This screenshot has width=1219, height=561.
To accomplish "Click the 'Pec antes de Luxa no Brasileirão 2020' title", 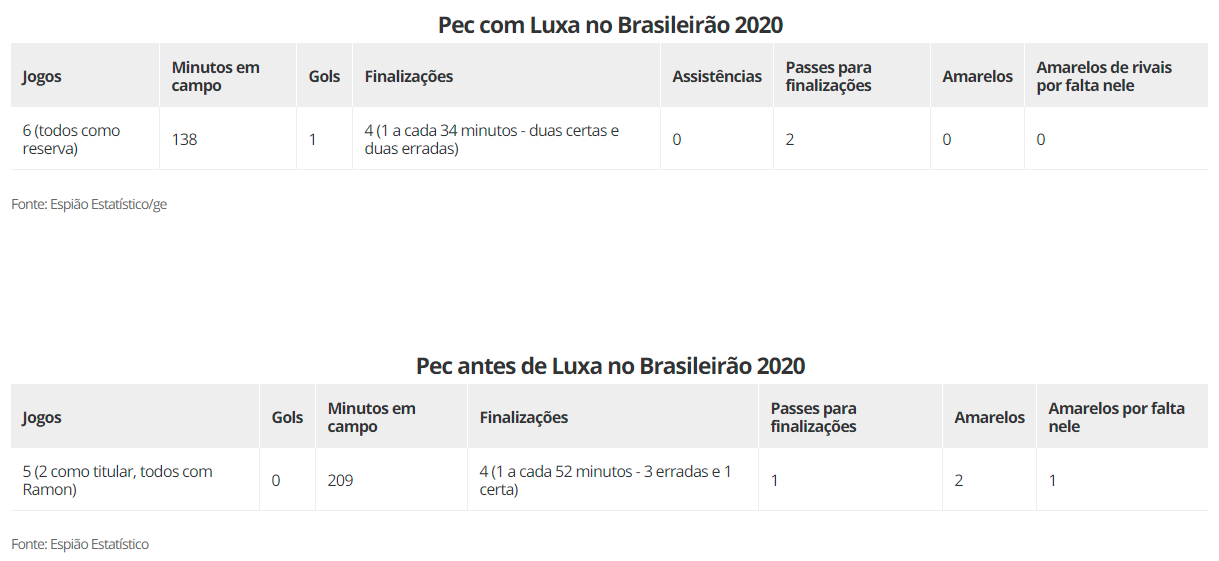I will tap(610, 366).
